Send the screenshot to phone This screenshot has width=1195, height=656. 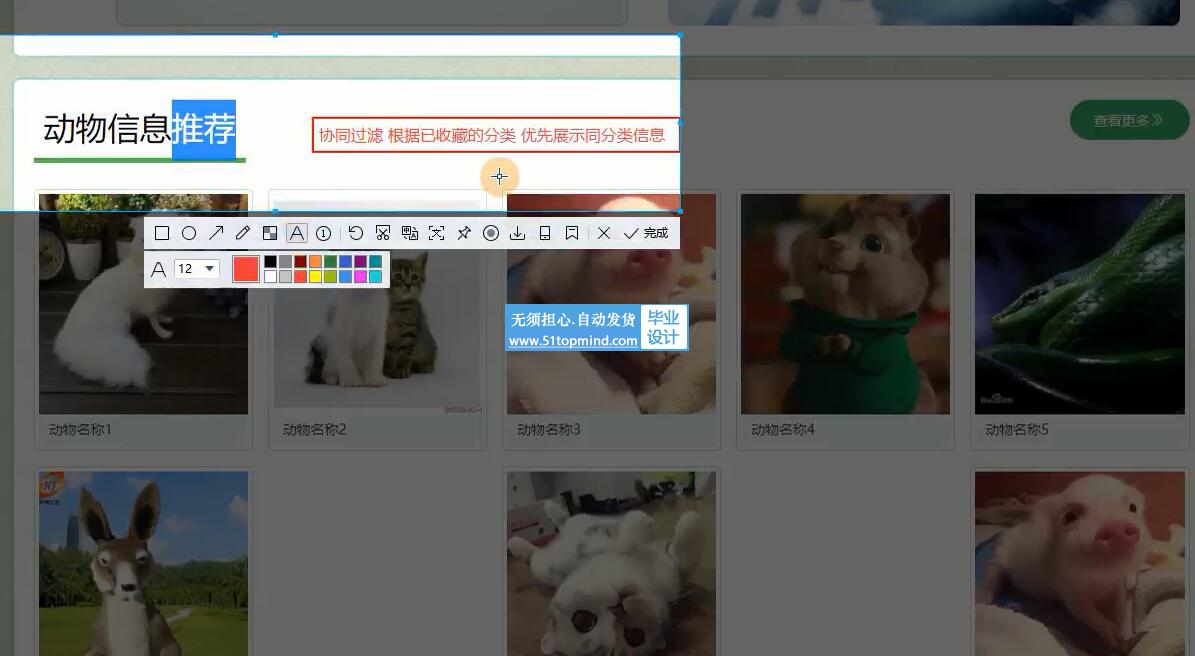tap(545, 233)
